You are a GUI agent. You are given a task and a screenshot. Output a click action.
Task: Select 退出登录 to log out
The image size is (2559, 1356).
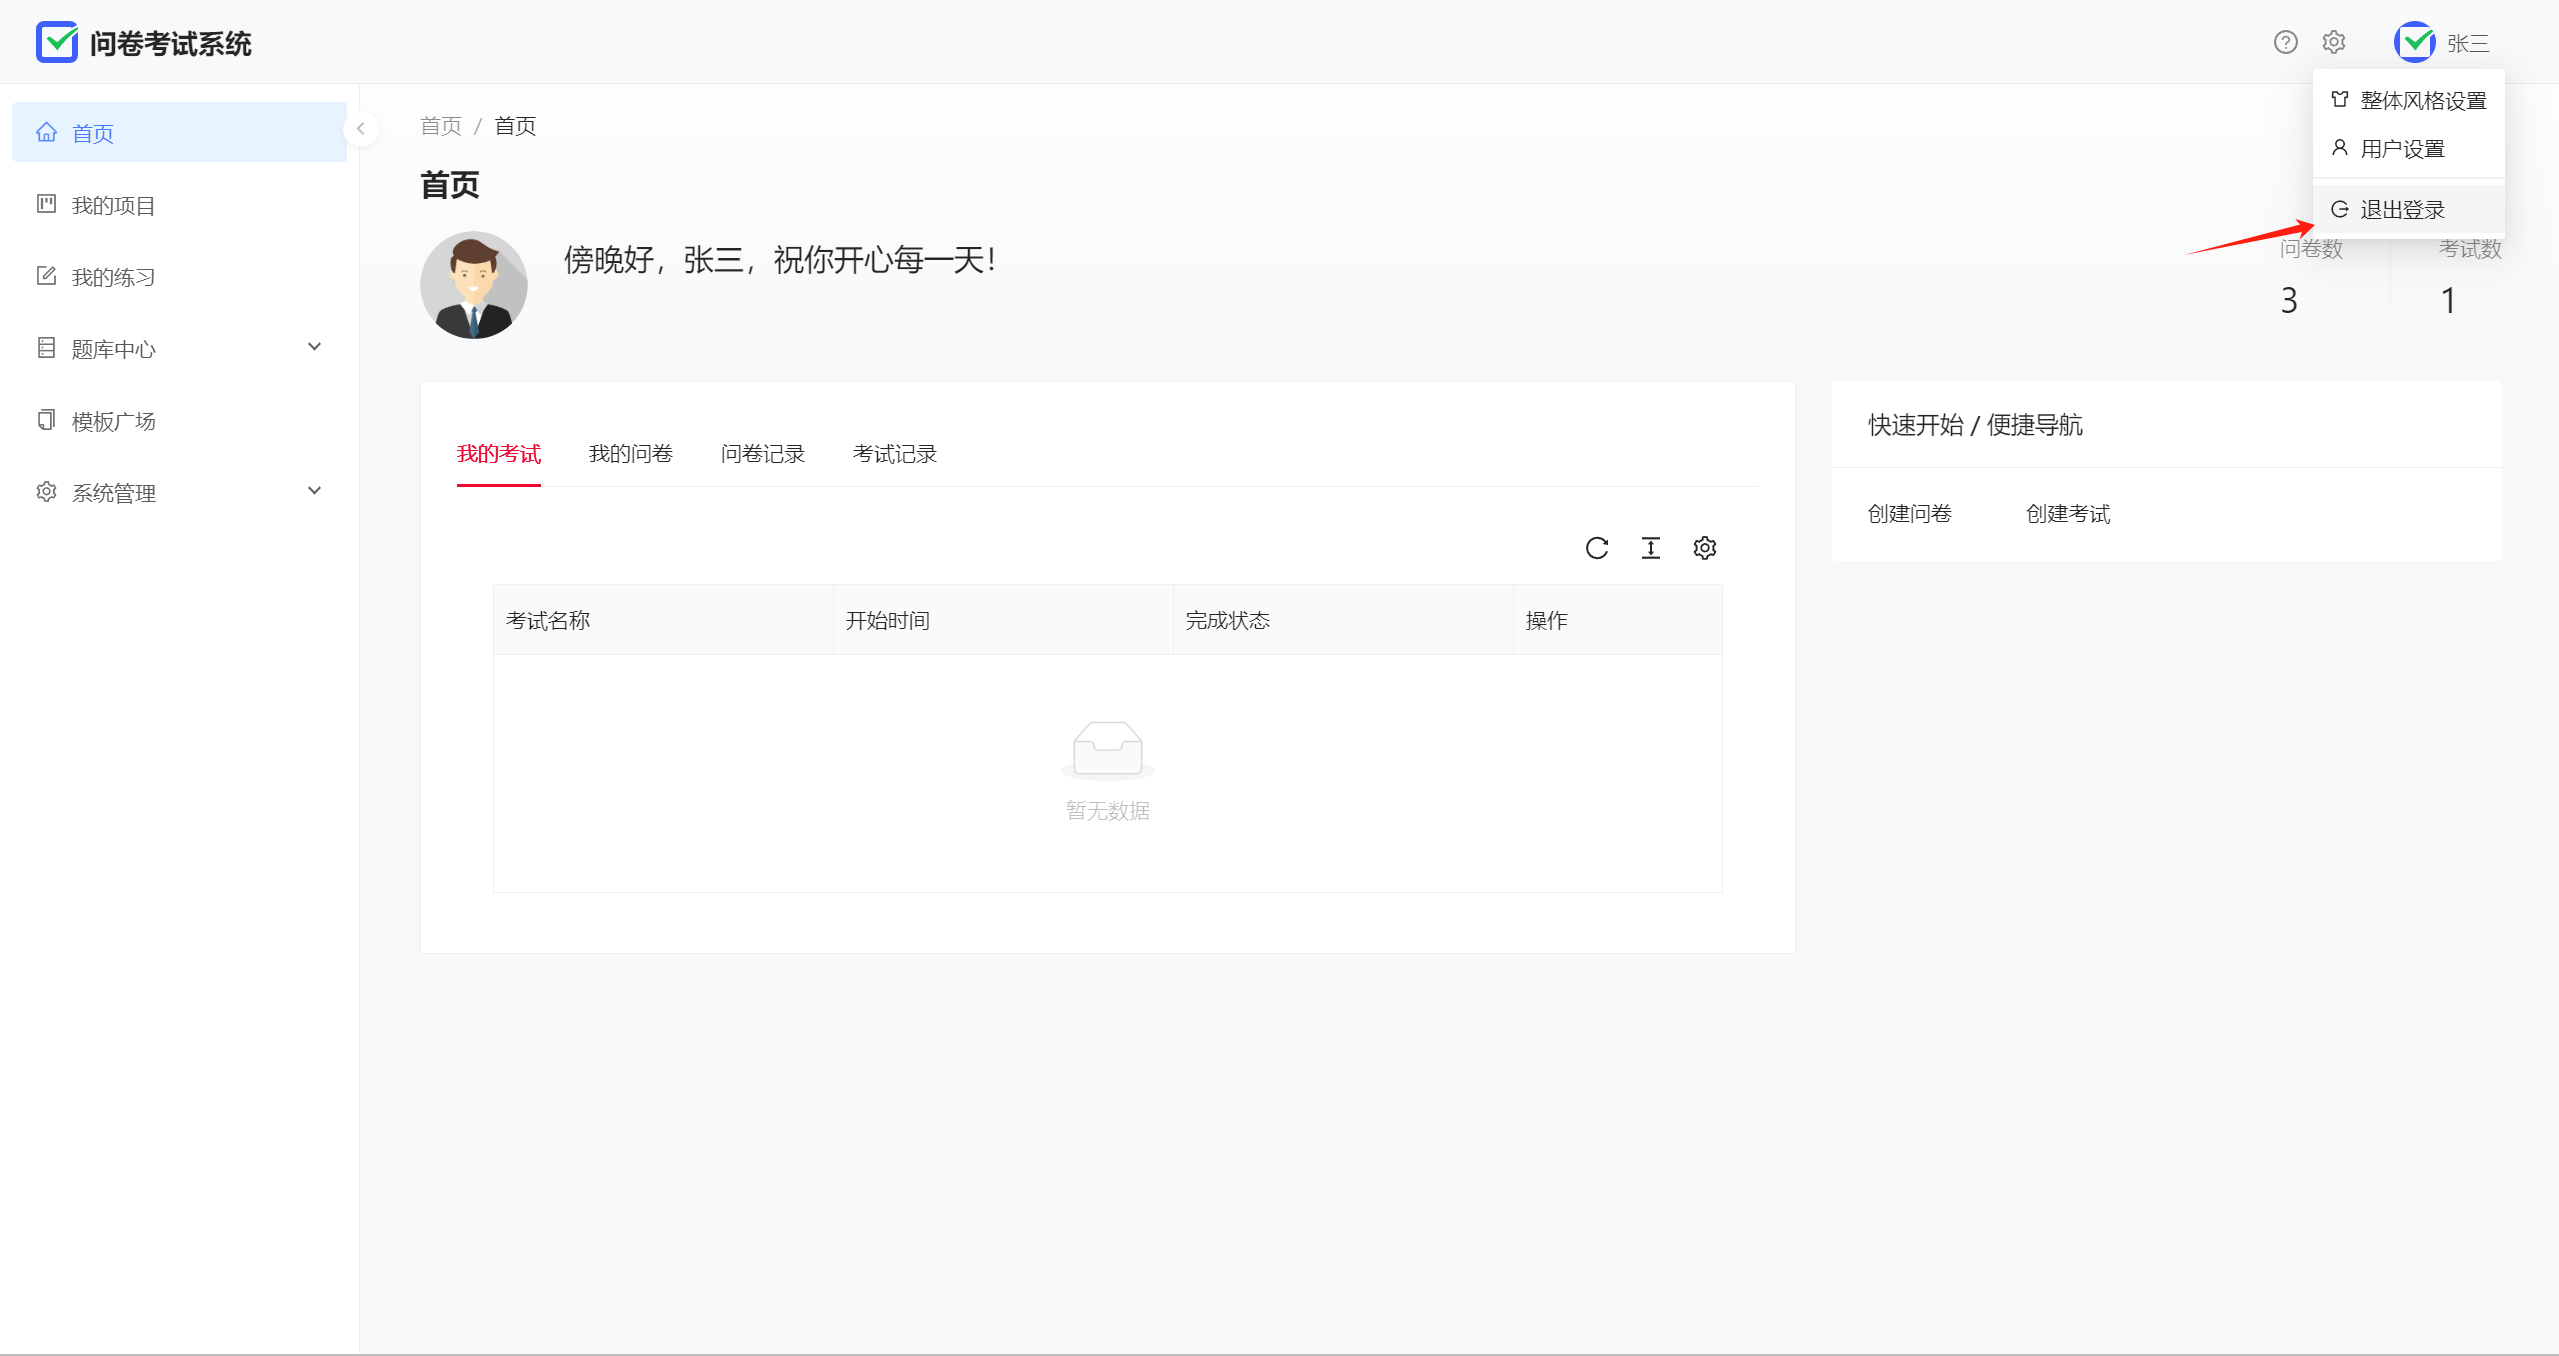coord(2409,210)
